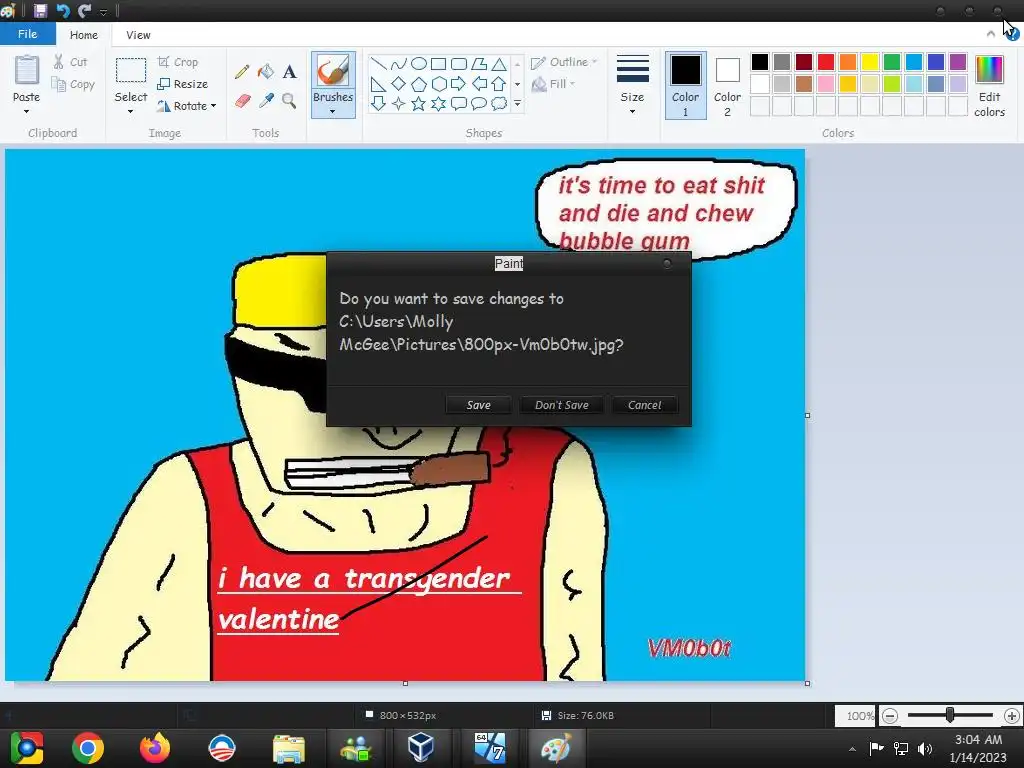The height and width of the screenshot is (768, 1024).
Task: Click Cancel in the Paint dialog
Action: click(x=645, y=405)
